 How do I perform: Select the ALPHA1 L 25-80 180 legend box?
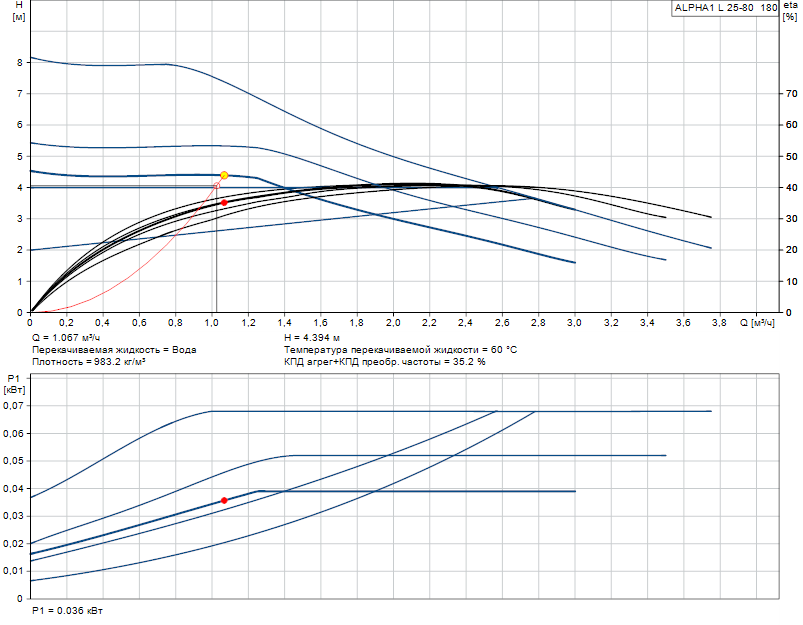coord(725,8)
